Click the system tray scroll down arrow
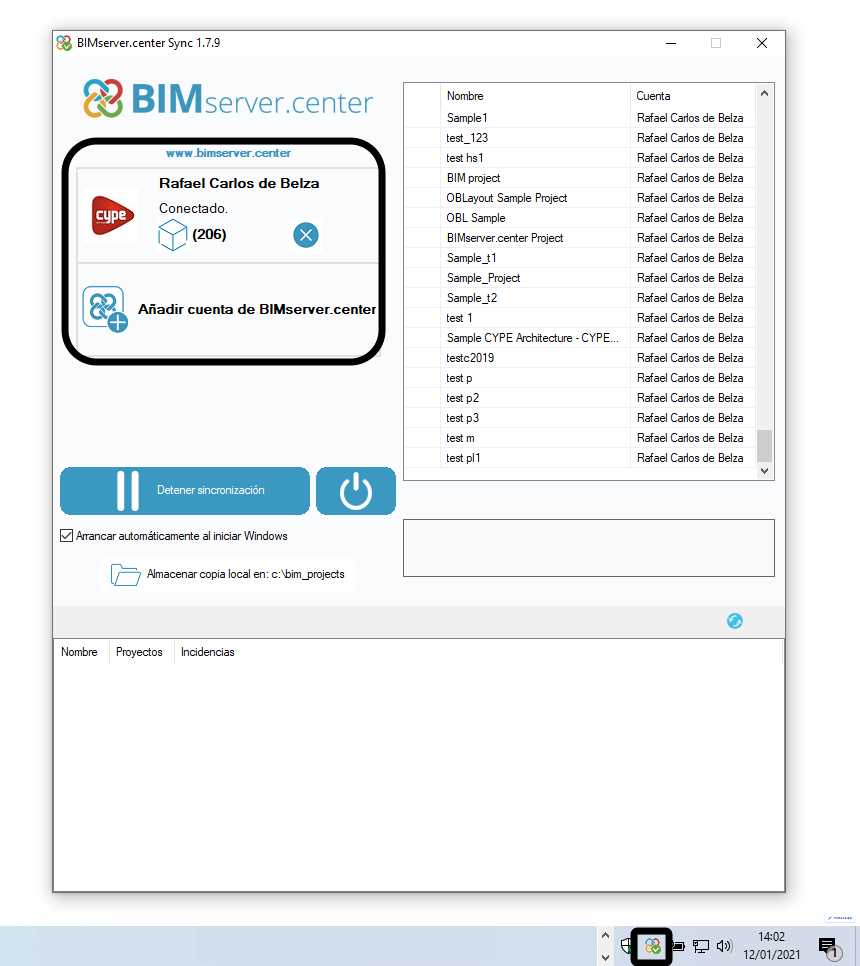This screenshot has height=966, width=860. pos(605,957)
